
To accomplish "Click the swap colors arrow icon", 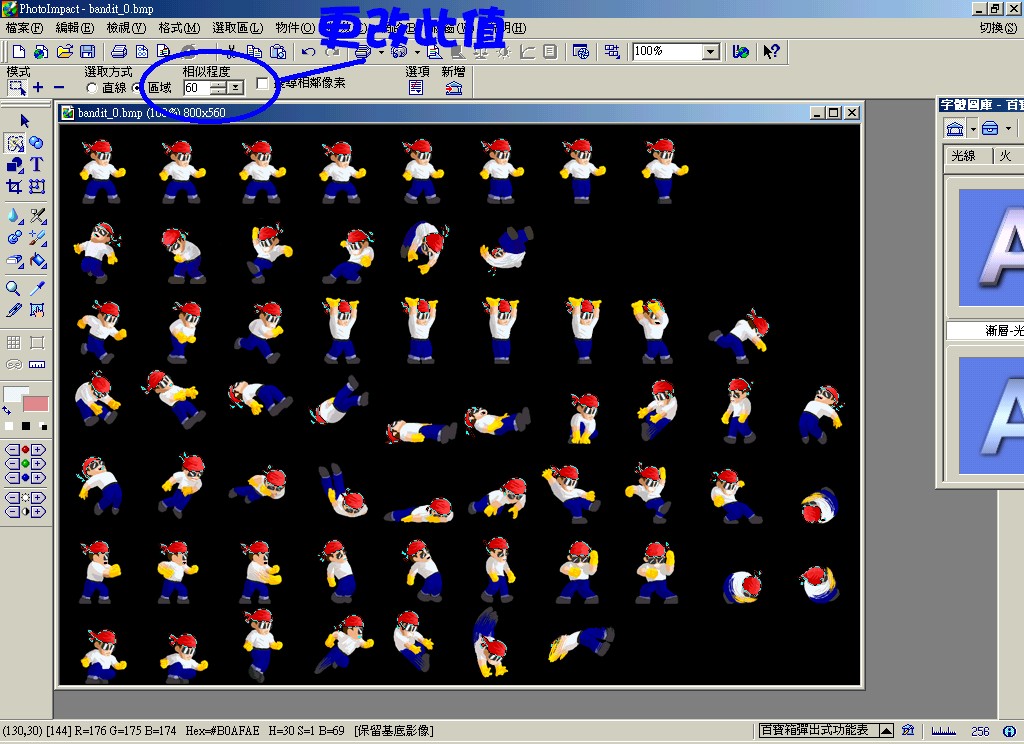I will [x=7, y=411].
